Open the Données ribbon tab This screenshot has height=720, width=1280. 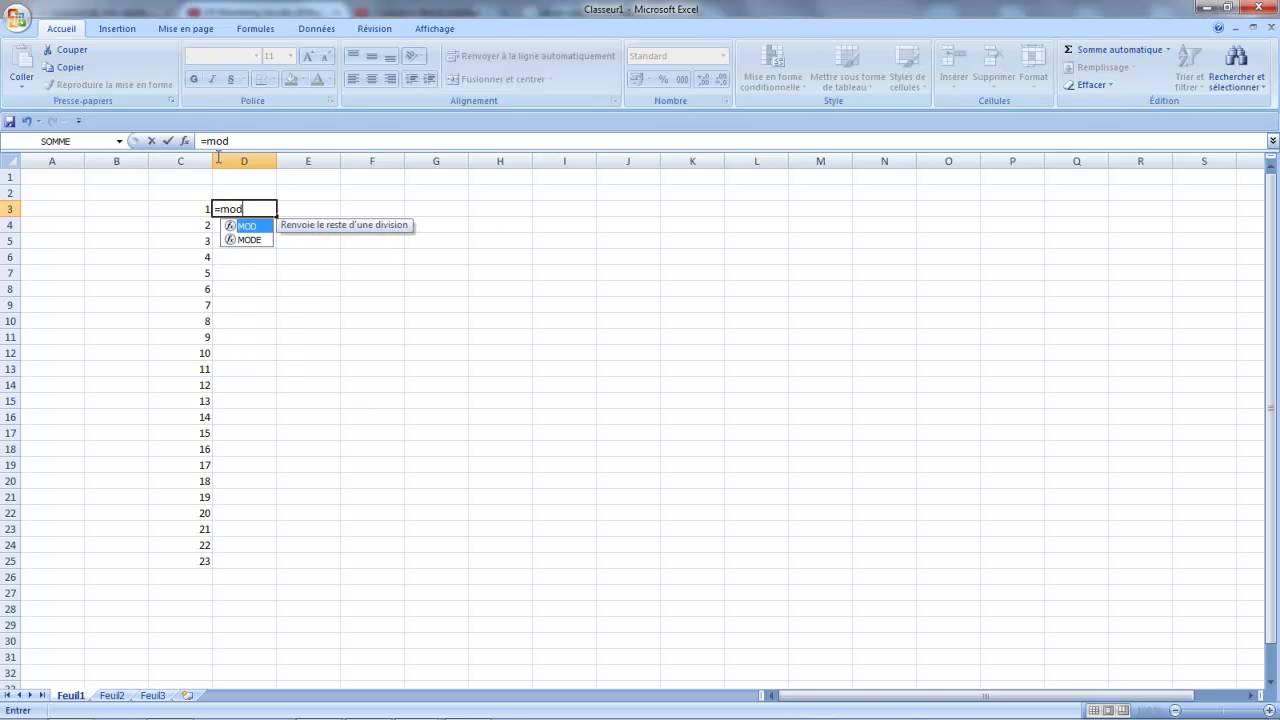click(316, 28)
